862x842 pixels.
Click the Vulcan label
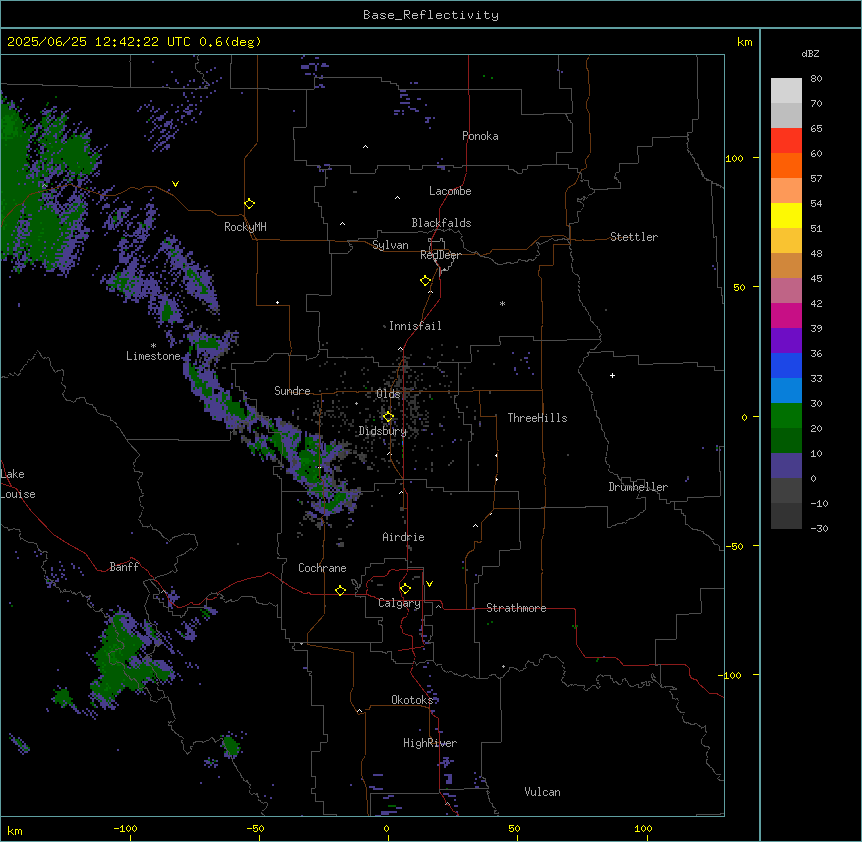click(543, 792)
